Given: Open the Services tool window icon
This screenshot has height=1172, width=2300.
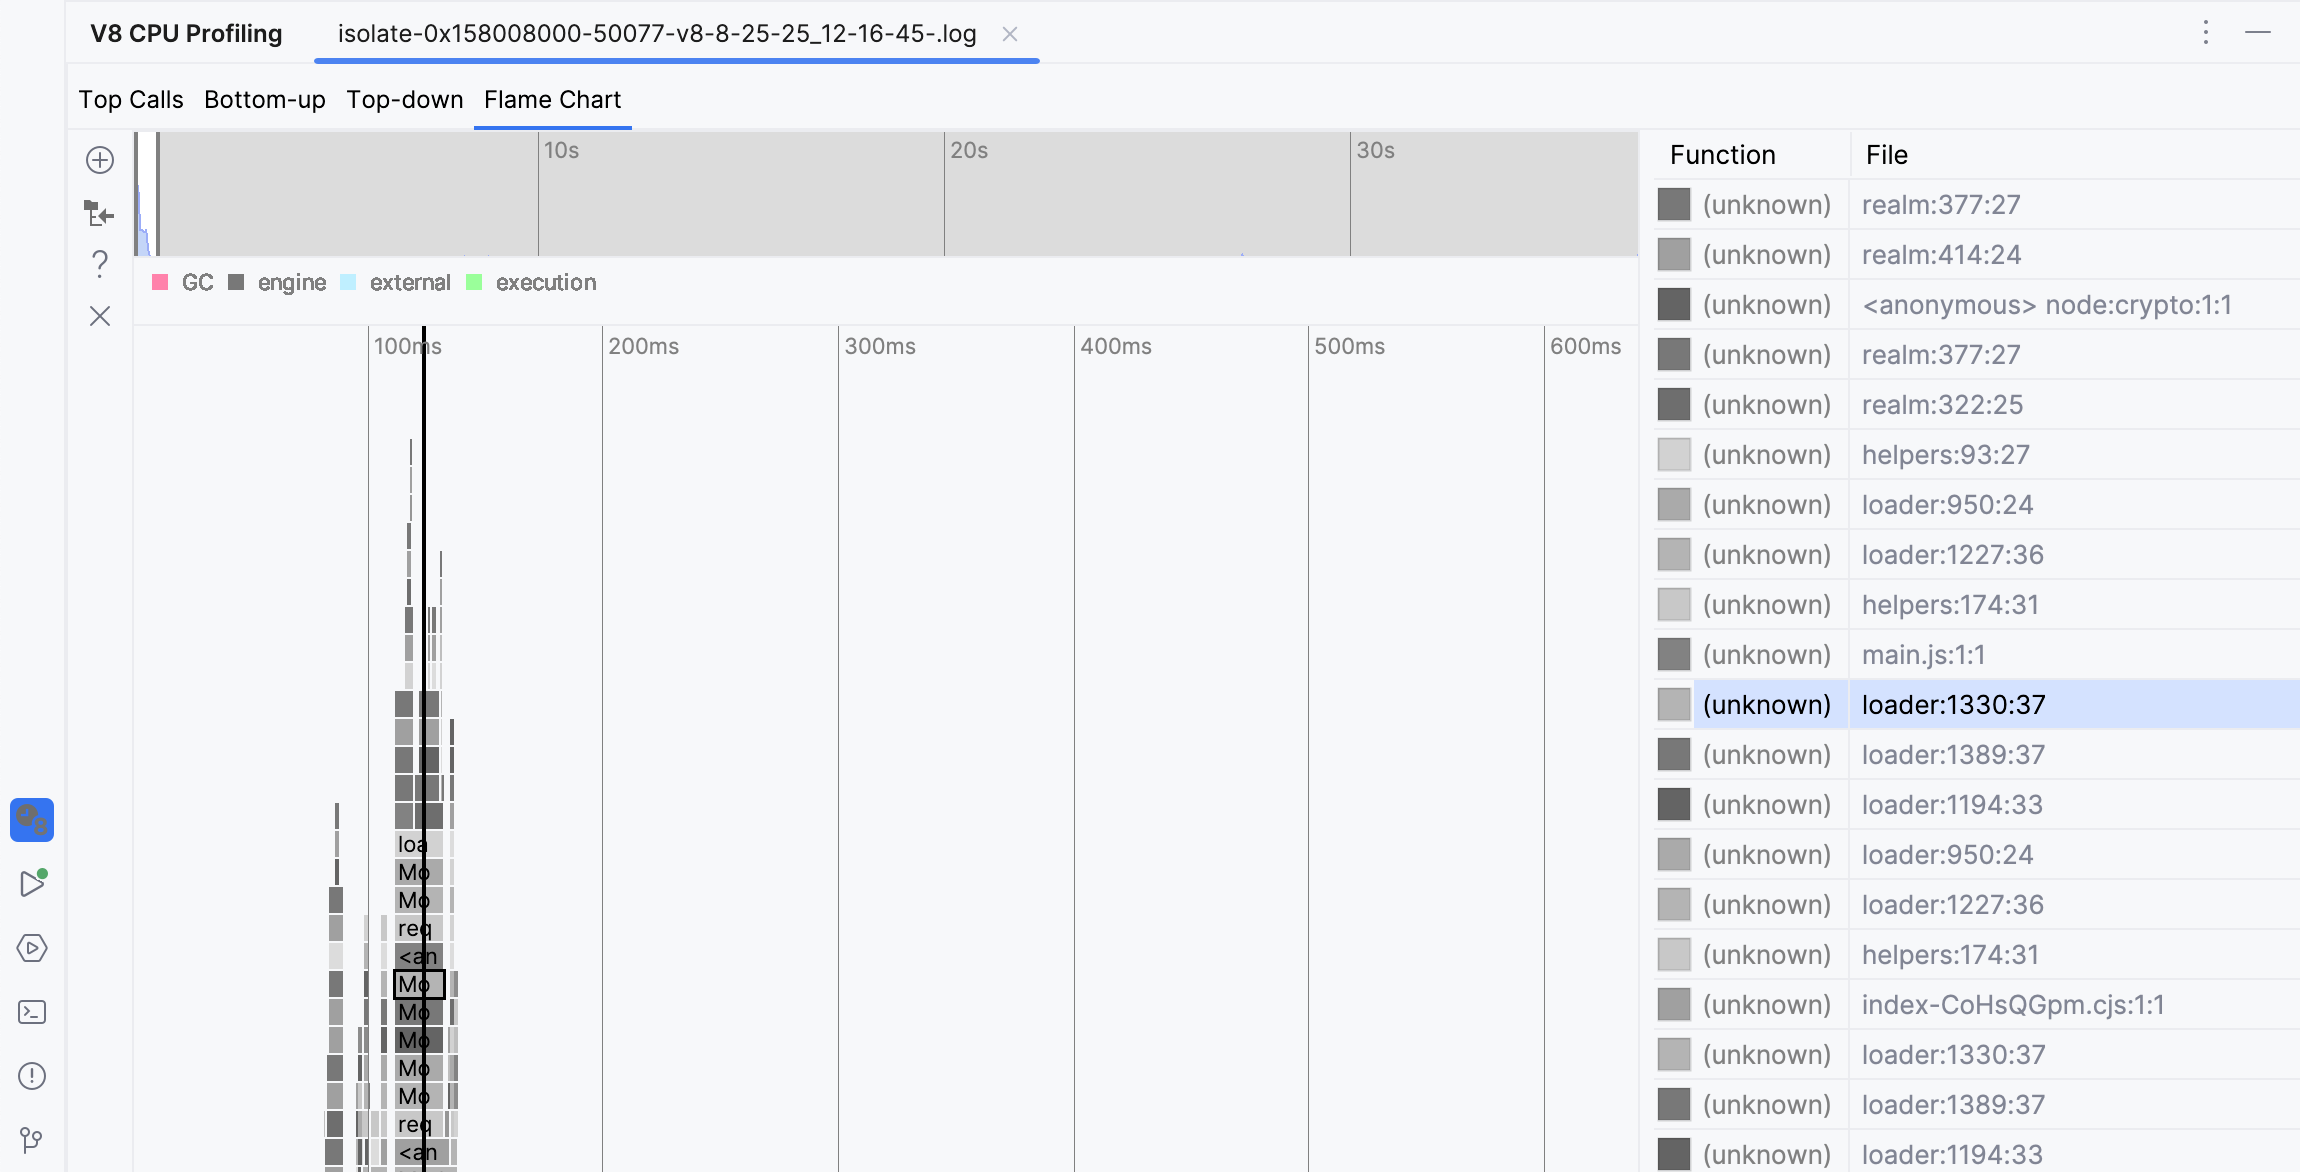Looking at the screenshot, I should tap(32, 948).
